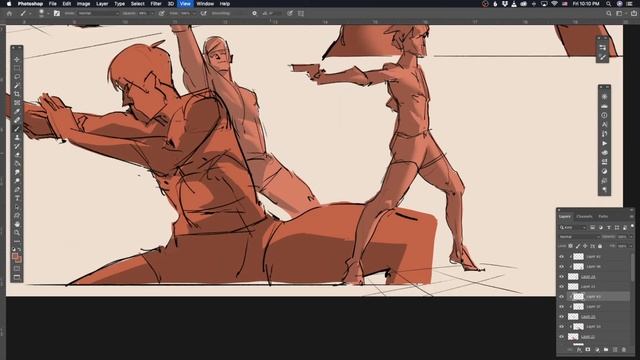
Task: Select the Magic Wand tool
Action: pyautogui.click(x=17, y=85)
